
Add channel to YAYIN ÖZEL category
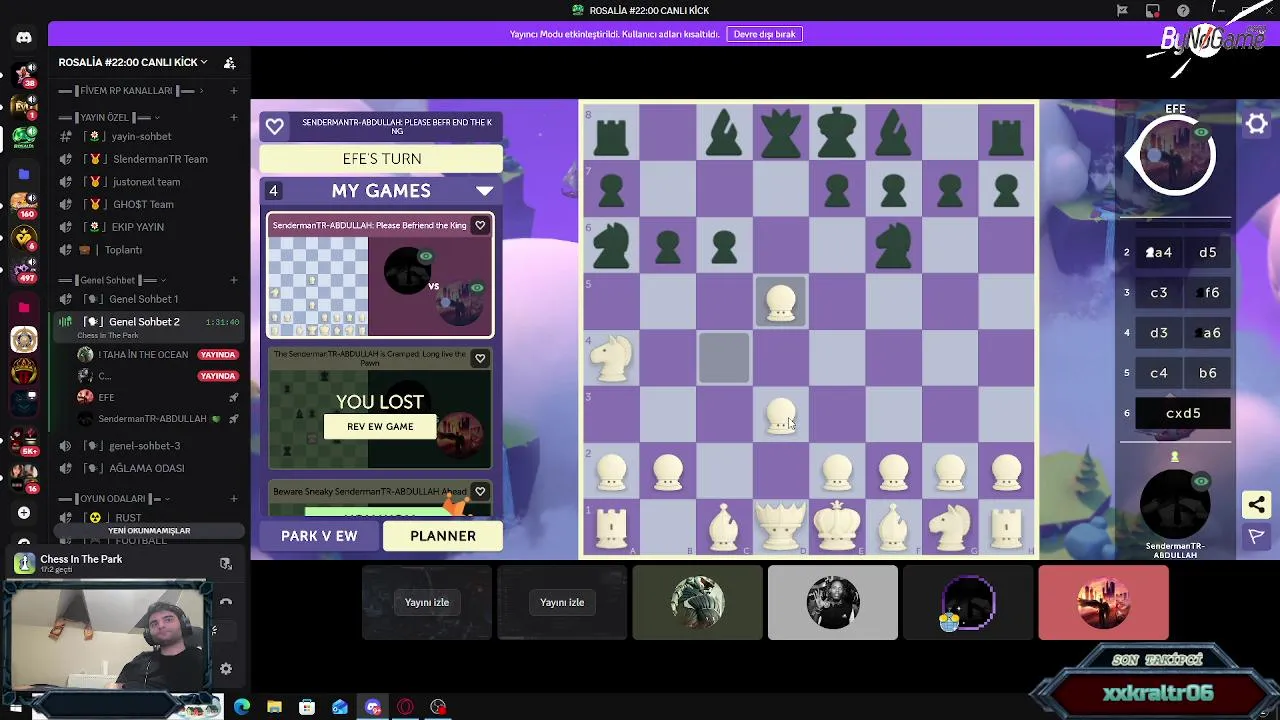tap(234, 118)
